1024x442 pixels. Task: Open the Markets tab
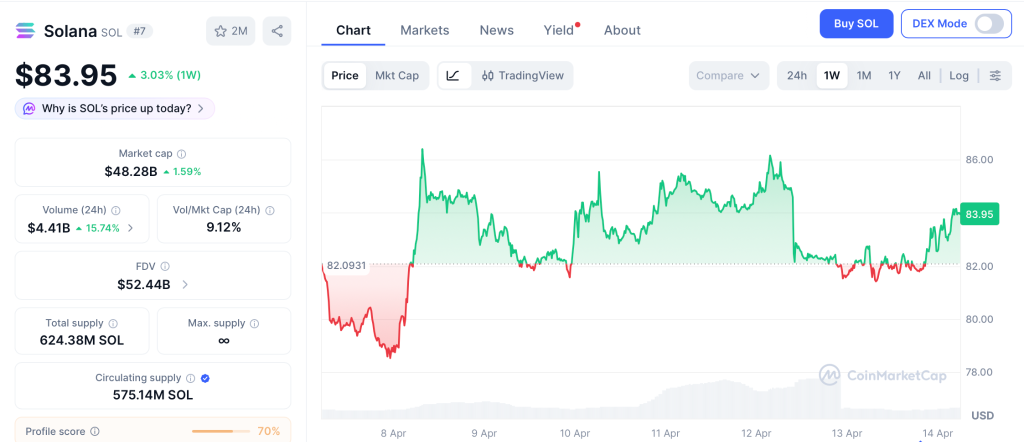pyautogui.click(x=425, y=30)
